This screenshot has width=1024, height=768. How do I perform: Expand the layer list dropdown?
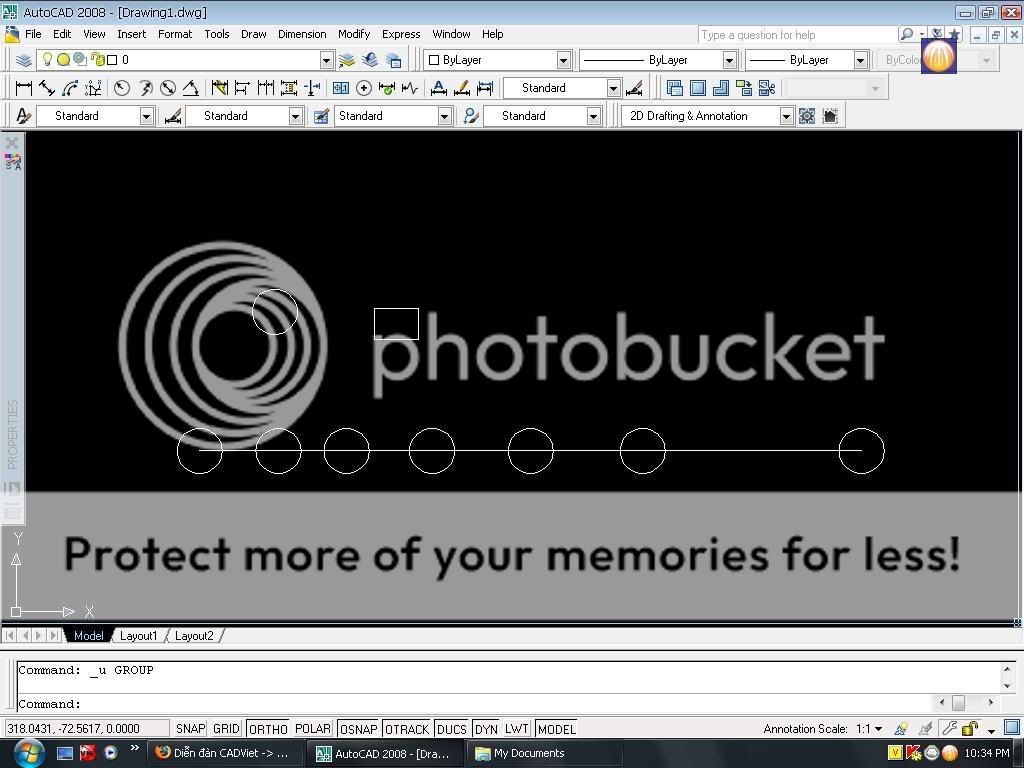click(327, 60)
